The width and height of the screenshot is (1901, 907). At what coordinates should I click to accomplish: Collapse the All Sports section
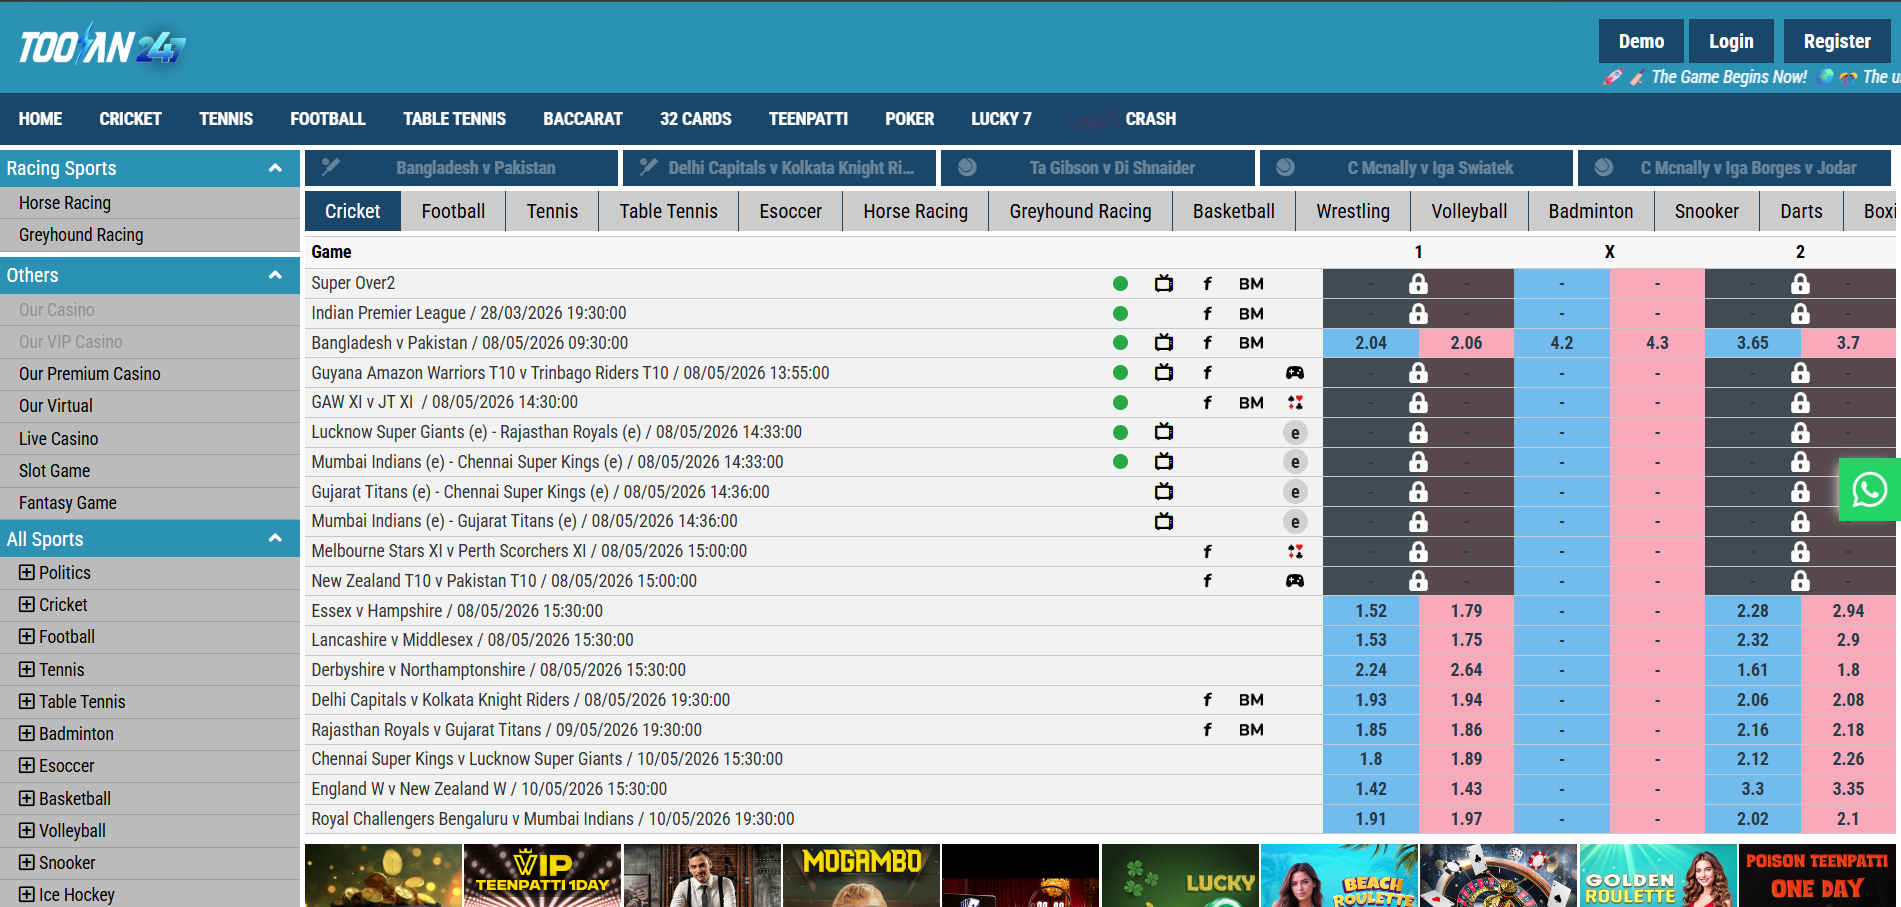point(275,538)
